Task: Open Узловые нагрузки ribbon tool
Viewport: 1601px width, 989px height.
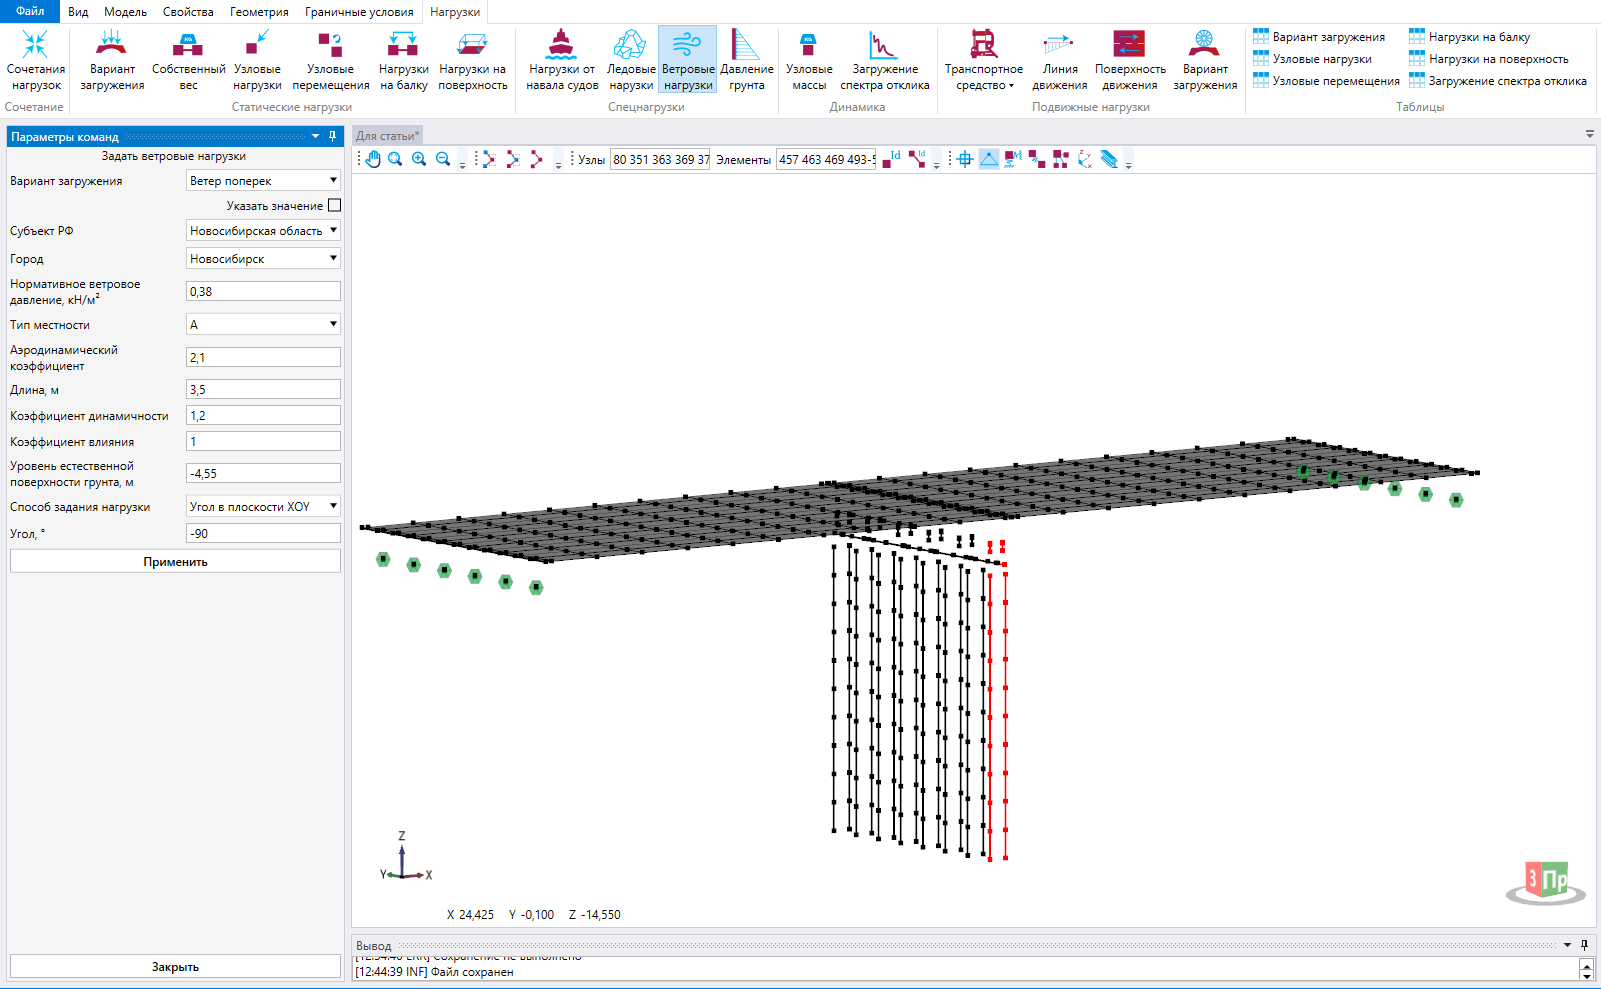Action: pos(257,60)
